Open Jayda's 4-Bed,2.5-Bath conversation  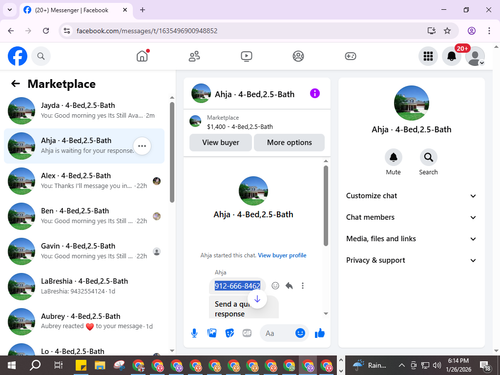pyautogui.click(x=84, y=111)
